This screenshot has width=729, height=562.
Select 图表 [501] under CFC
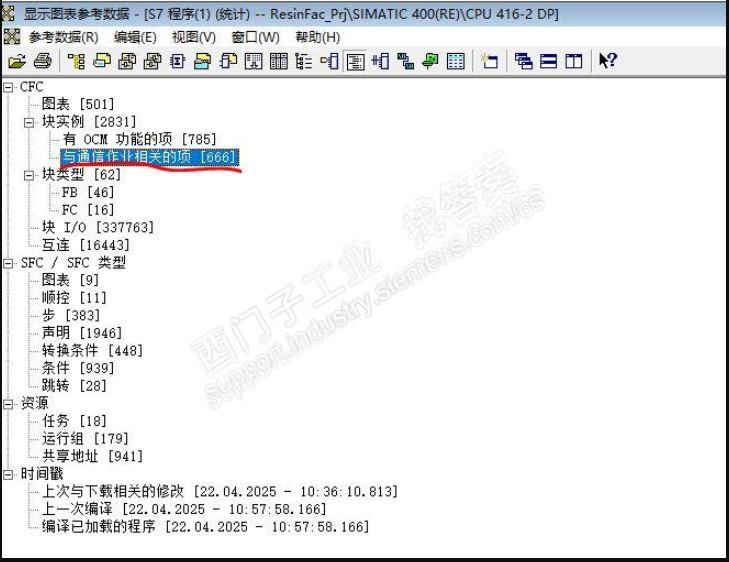[x=78, y=104]
